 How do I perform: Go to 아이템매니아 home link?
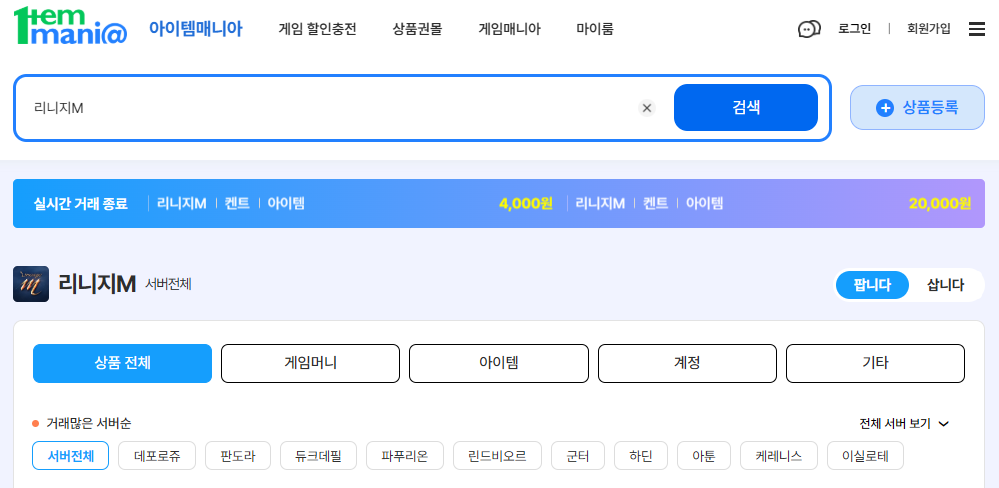[x=196, y=29]
